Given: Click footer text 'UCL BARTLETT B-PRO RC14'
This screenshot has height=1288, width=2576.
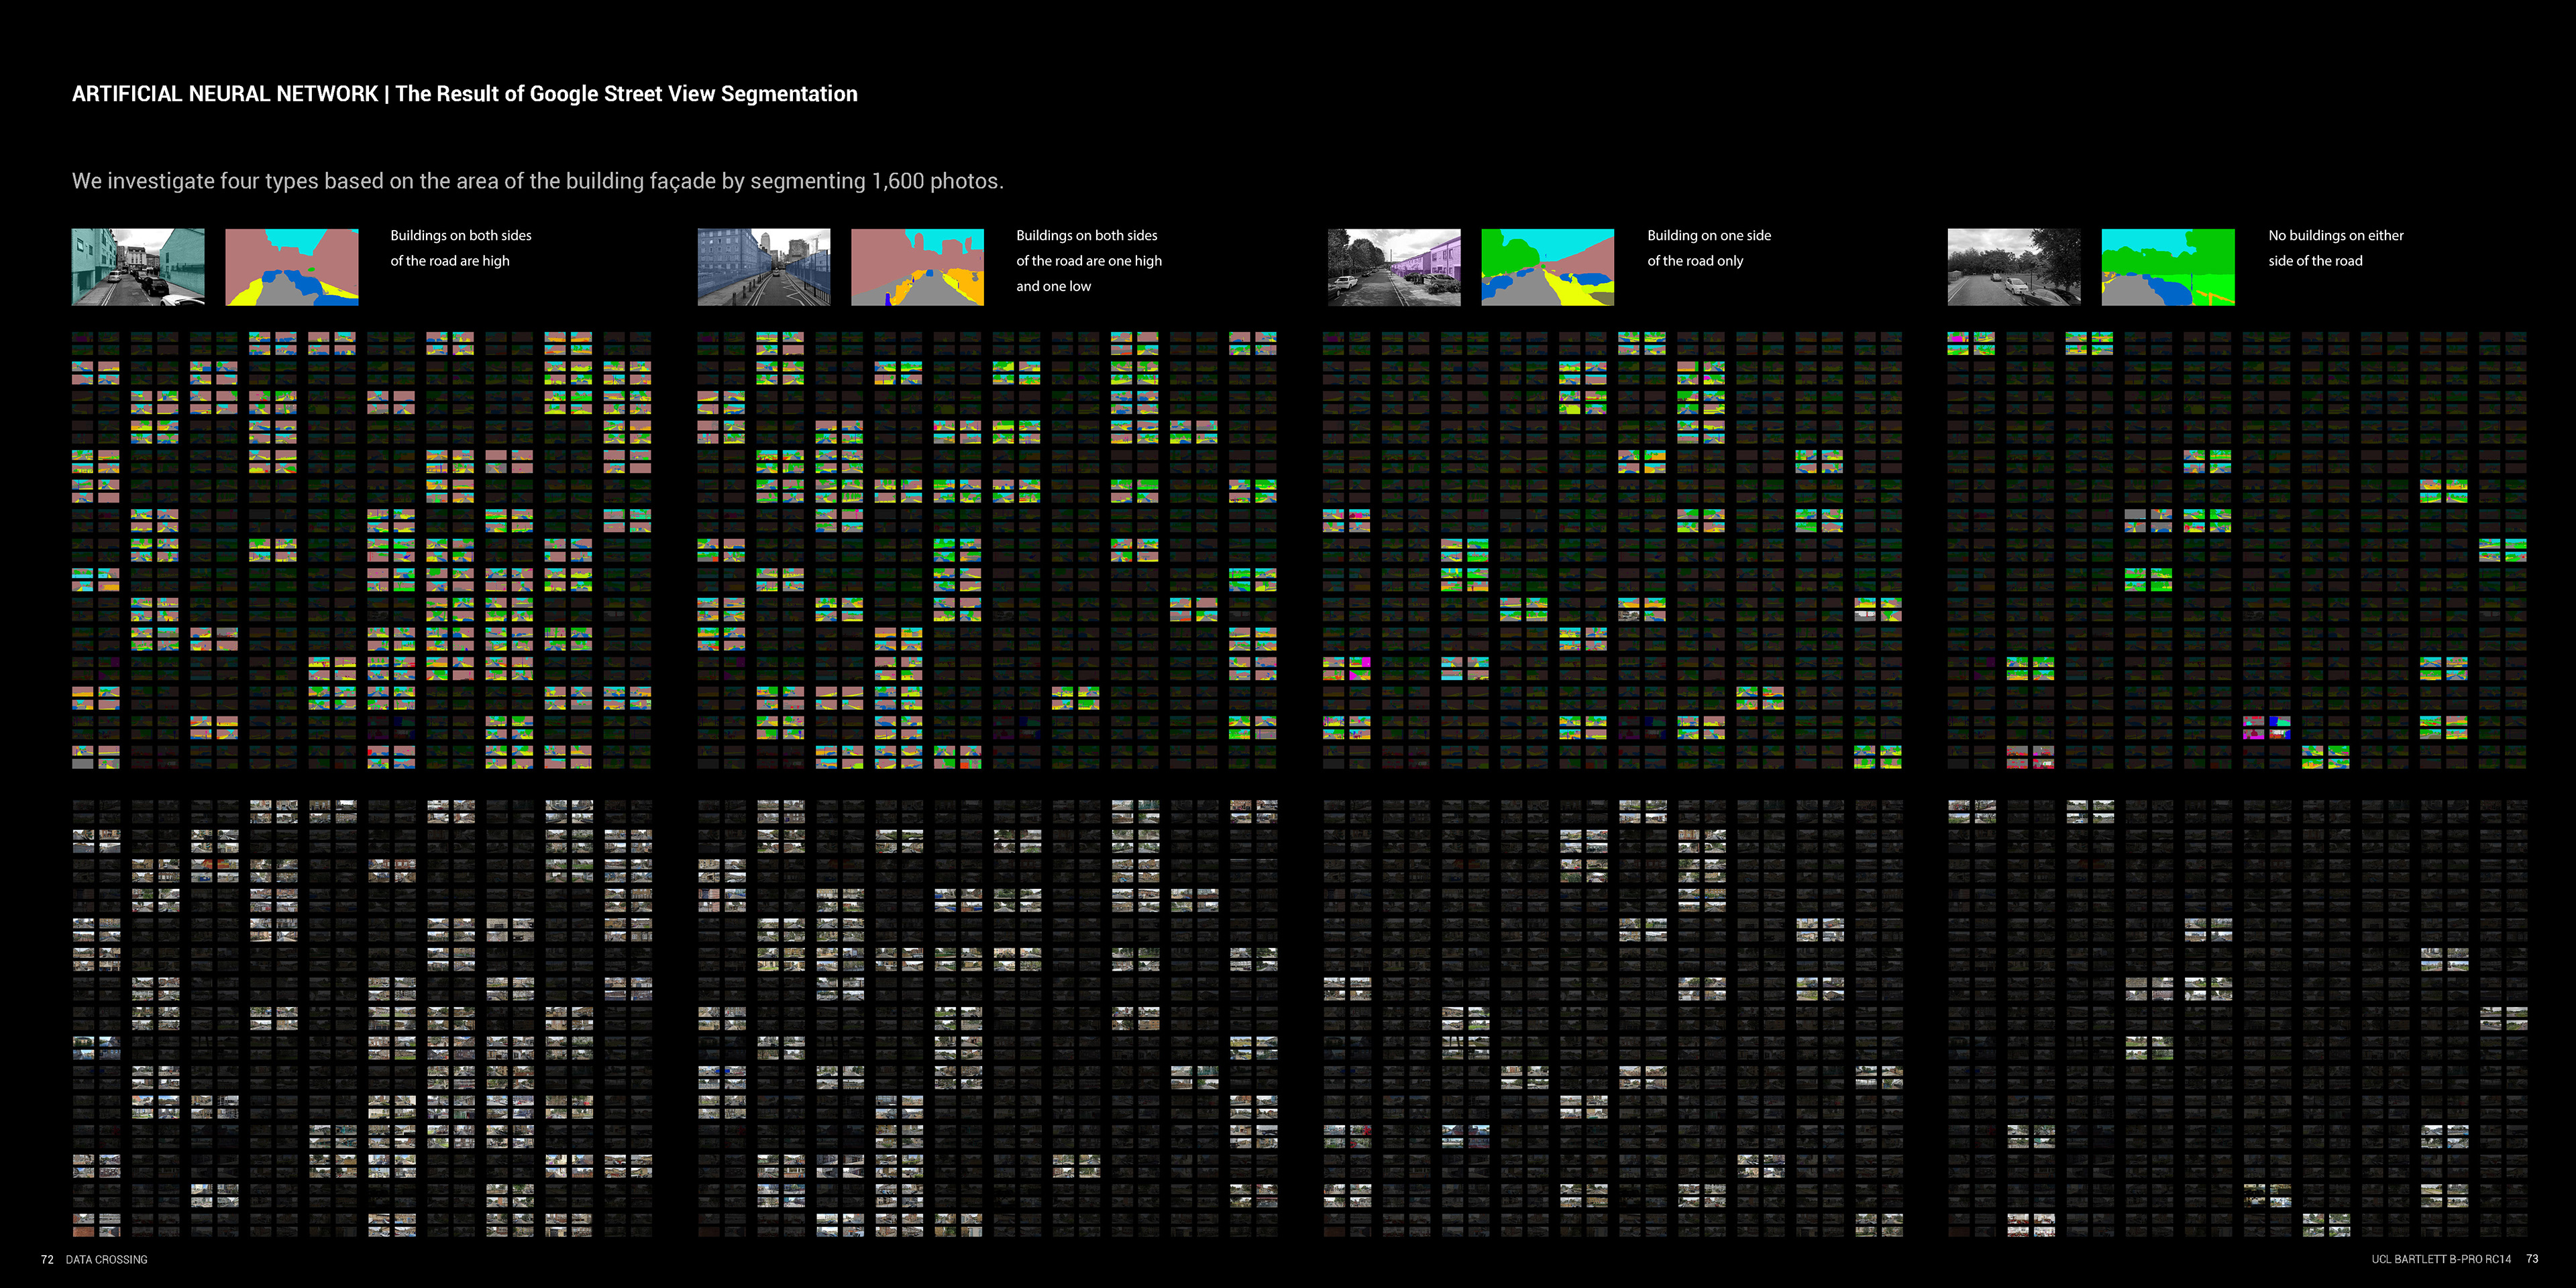Looking at the screenshot, I should (x=2441, y=1259).
